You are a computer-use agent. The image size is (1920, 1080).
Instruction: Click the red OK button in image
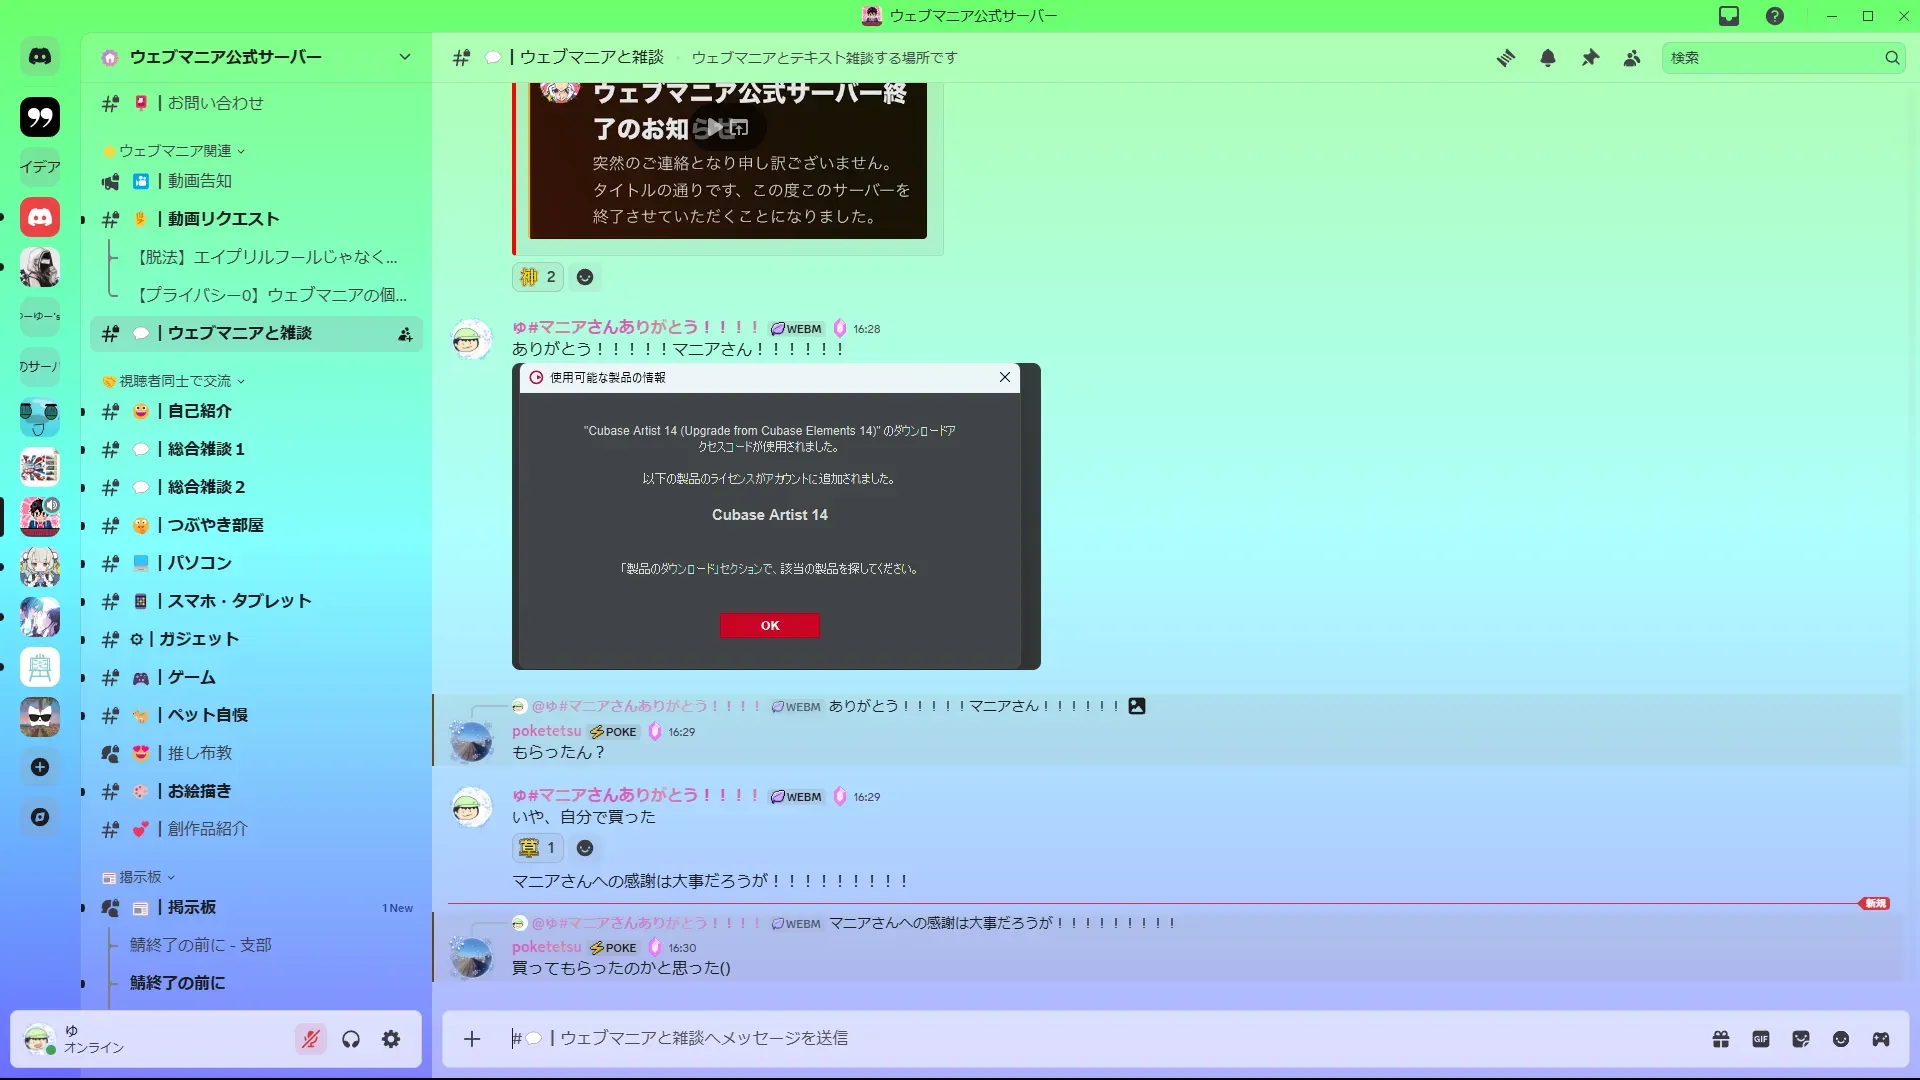[769, 625]
